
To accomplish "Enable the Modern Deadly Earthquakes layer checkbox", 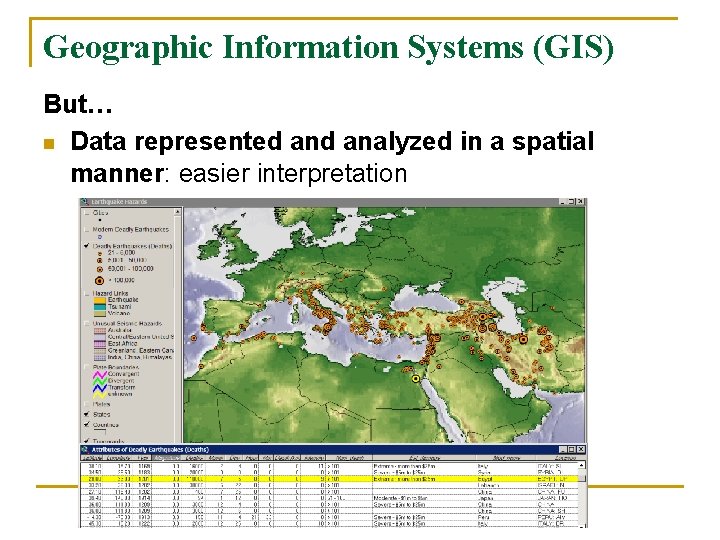I will [86, 230].
